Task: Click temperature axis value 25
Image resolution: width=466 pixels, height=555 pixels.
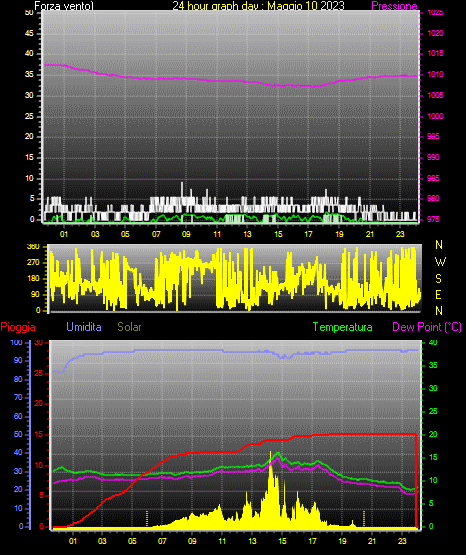Action: 433,411
